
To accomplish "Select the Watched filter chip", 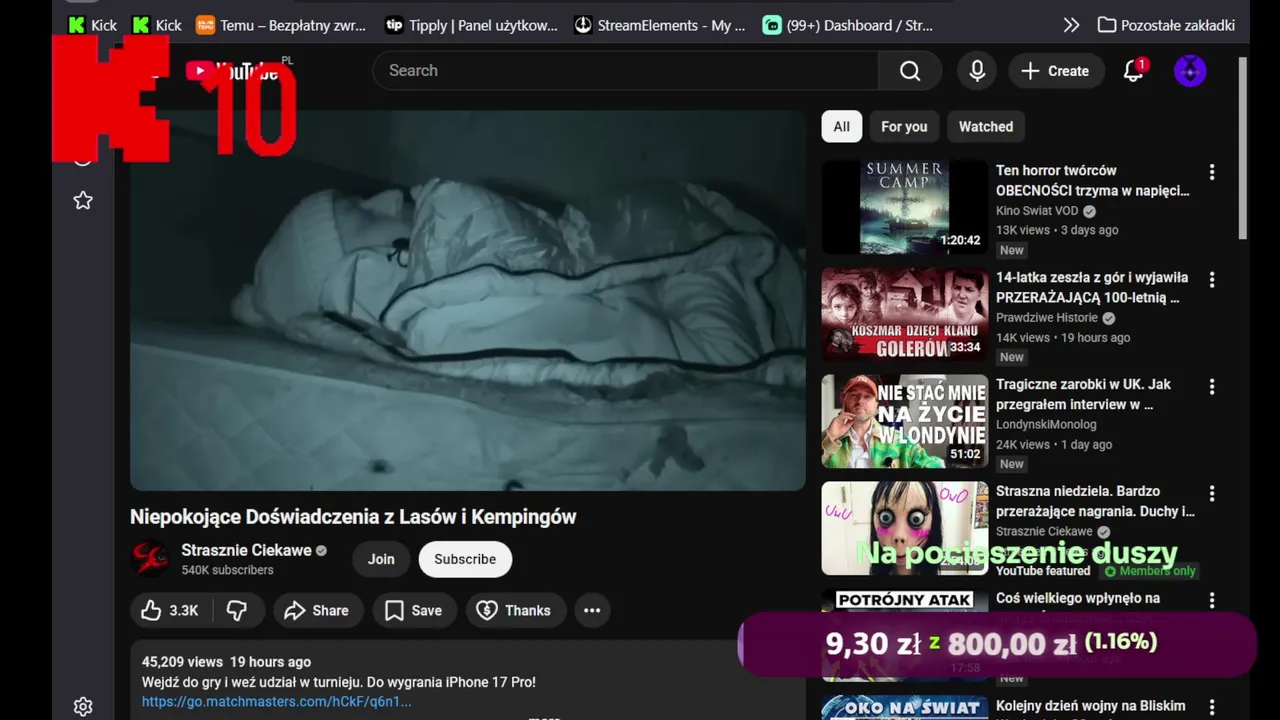I will click(986, 127).
